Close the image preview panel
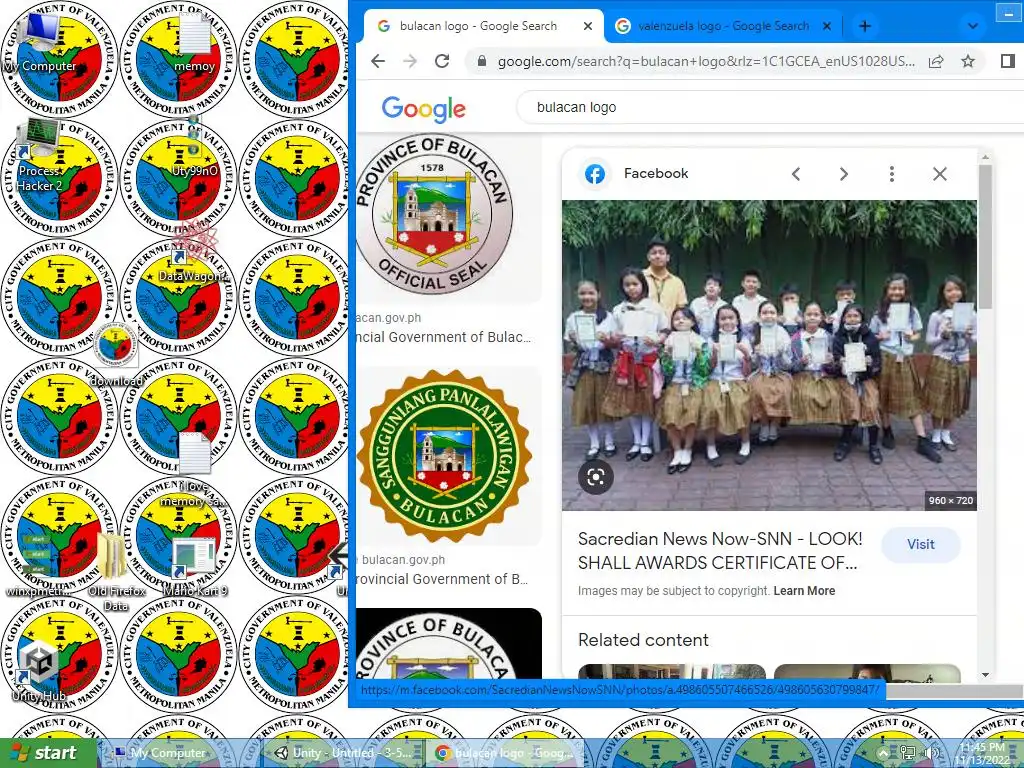Image resolution: width=1024 pixels, height=768 pixels. click(x=940, y=174)
